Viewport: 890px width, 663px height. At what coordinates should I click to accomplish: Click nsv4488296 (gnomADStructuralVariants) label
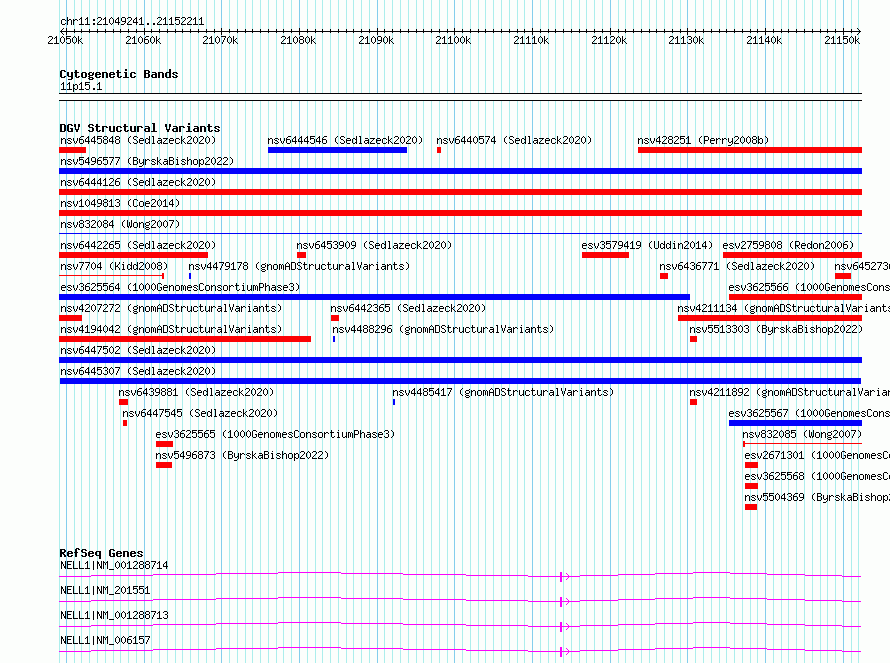(x=443, y=329)
